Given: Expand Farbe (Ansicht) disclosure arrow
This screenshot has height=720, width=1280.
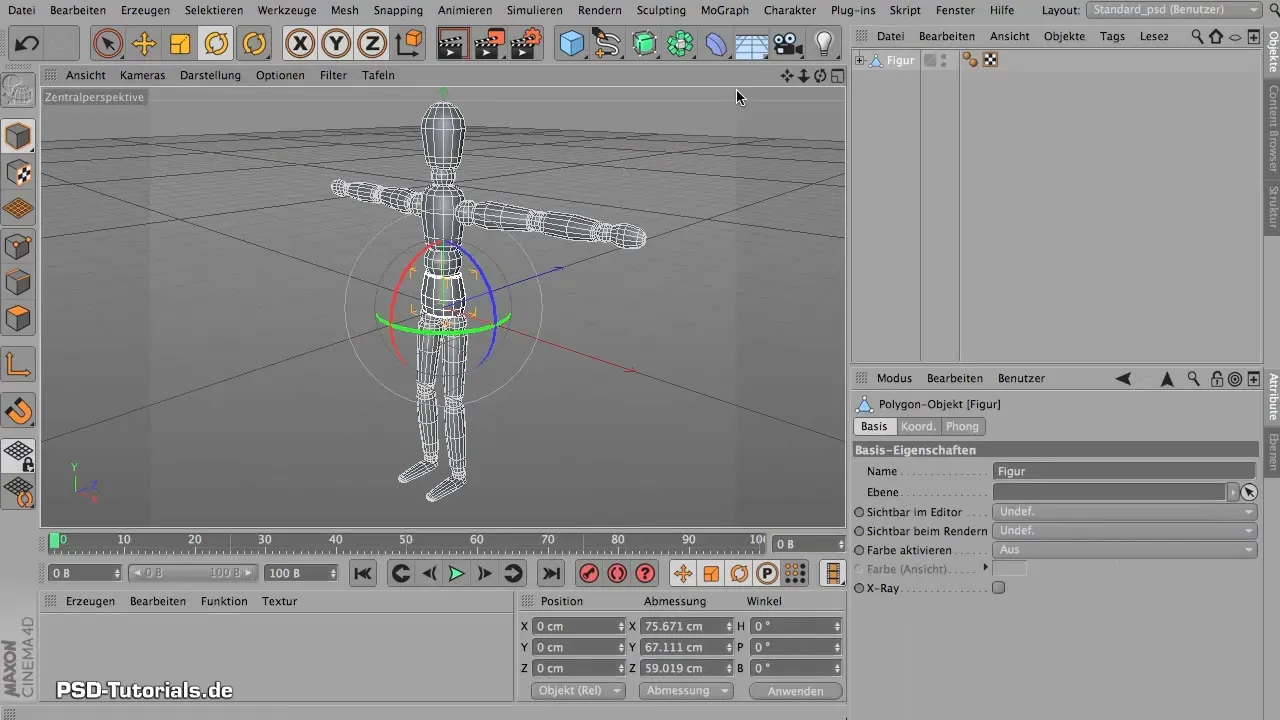Looking at the screenshot, I should pos(985,568).
